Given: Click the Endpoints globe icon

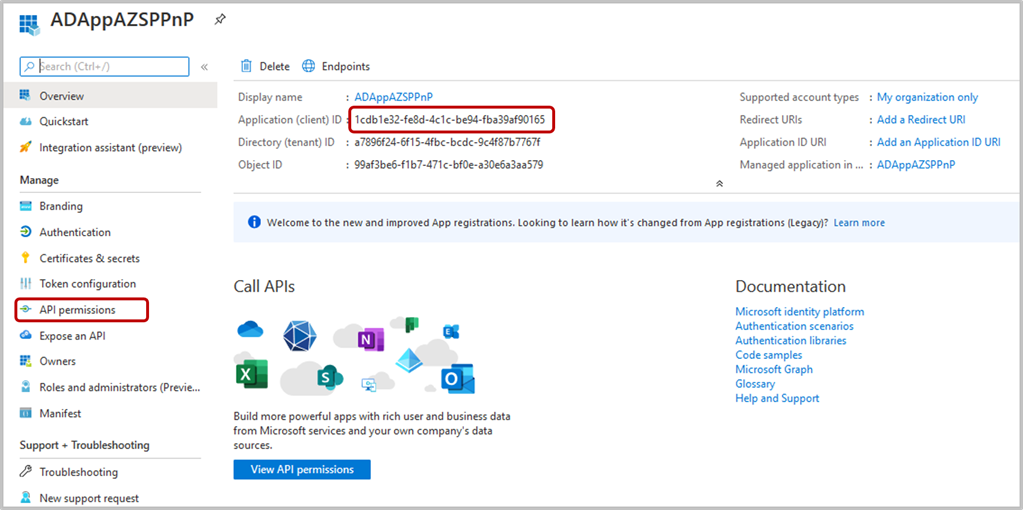Looking at the screenshot, I should 309,66.
